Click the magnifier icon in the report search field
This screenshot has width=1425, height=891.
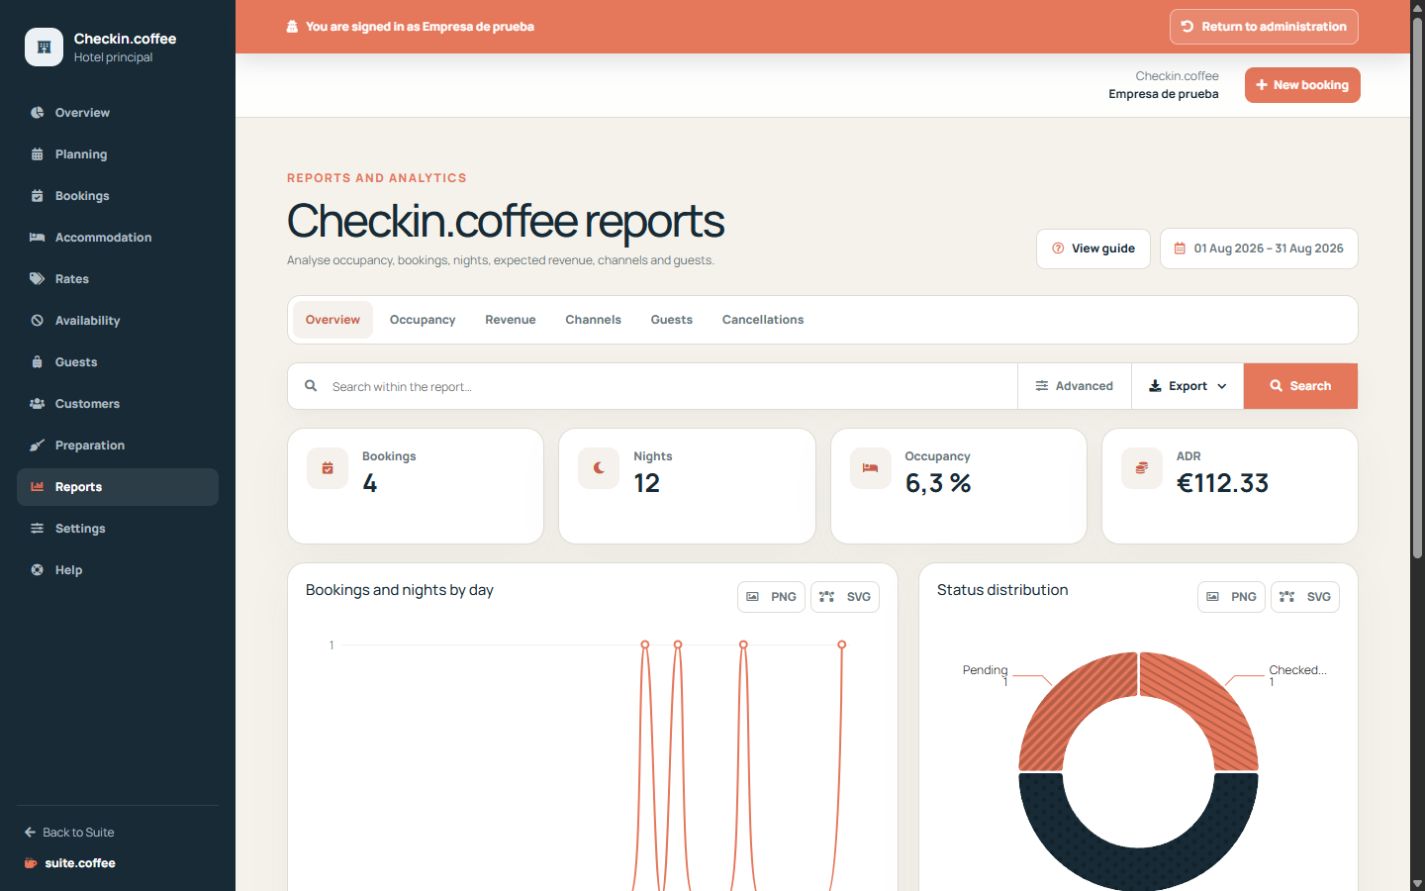311,386
